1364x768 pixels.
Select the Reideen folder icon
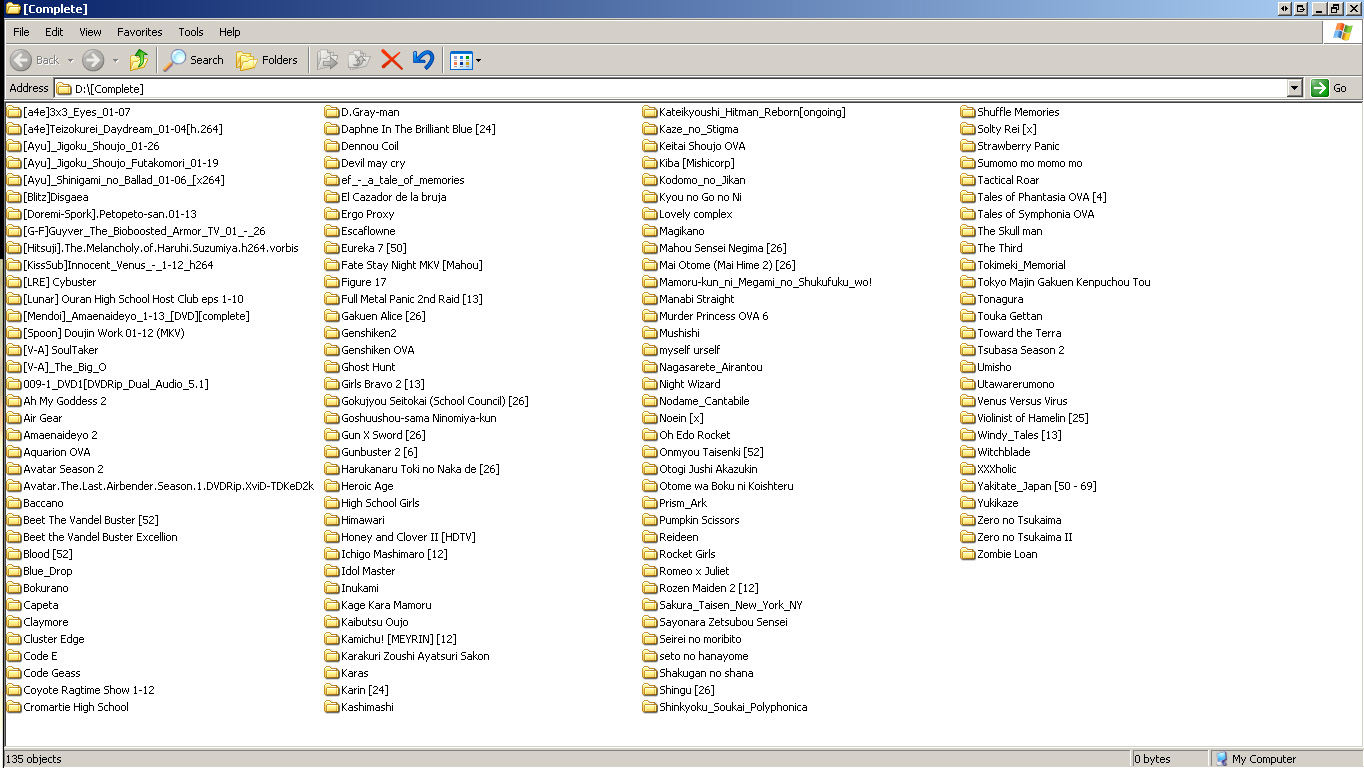pos(650,537)
